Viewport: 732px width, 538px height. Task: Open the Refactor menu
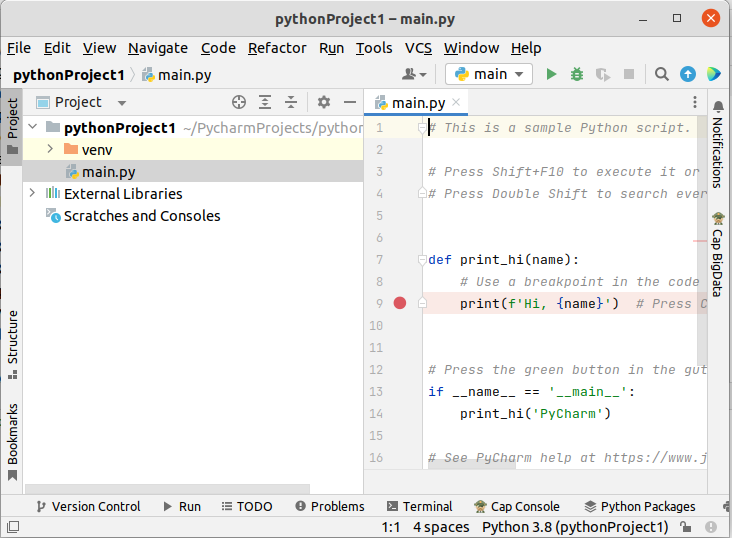tap(277, 48)
